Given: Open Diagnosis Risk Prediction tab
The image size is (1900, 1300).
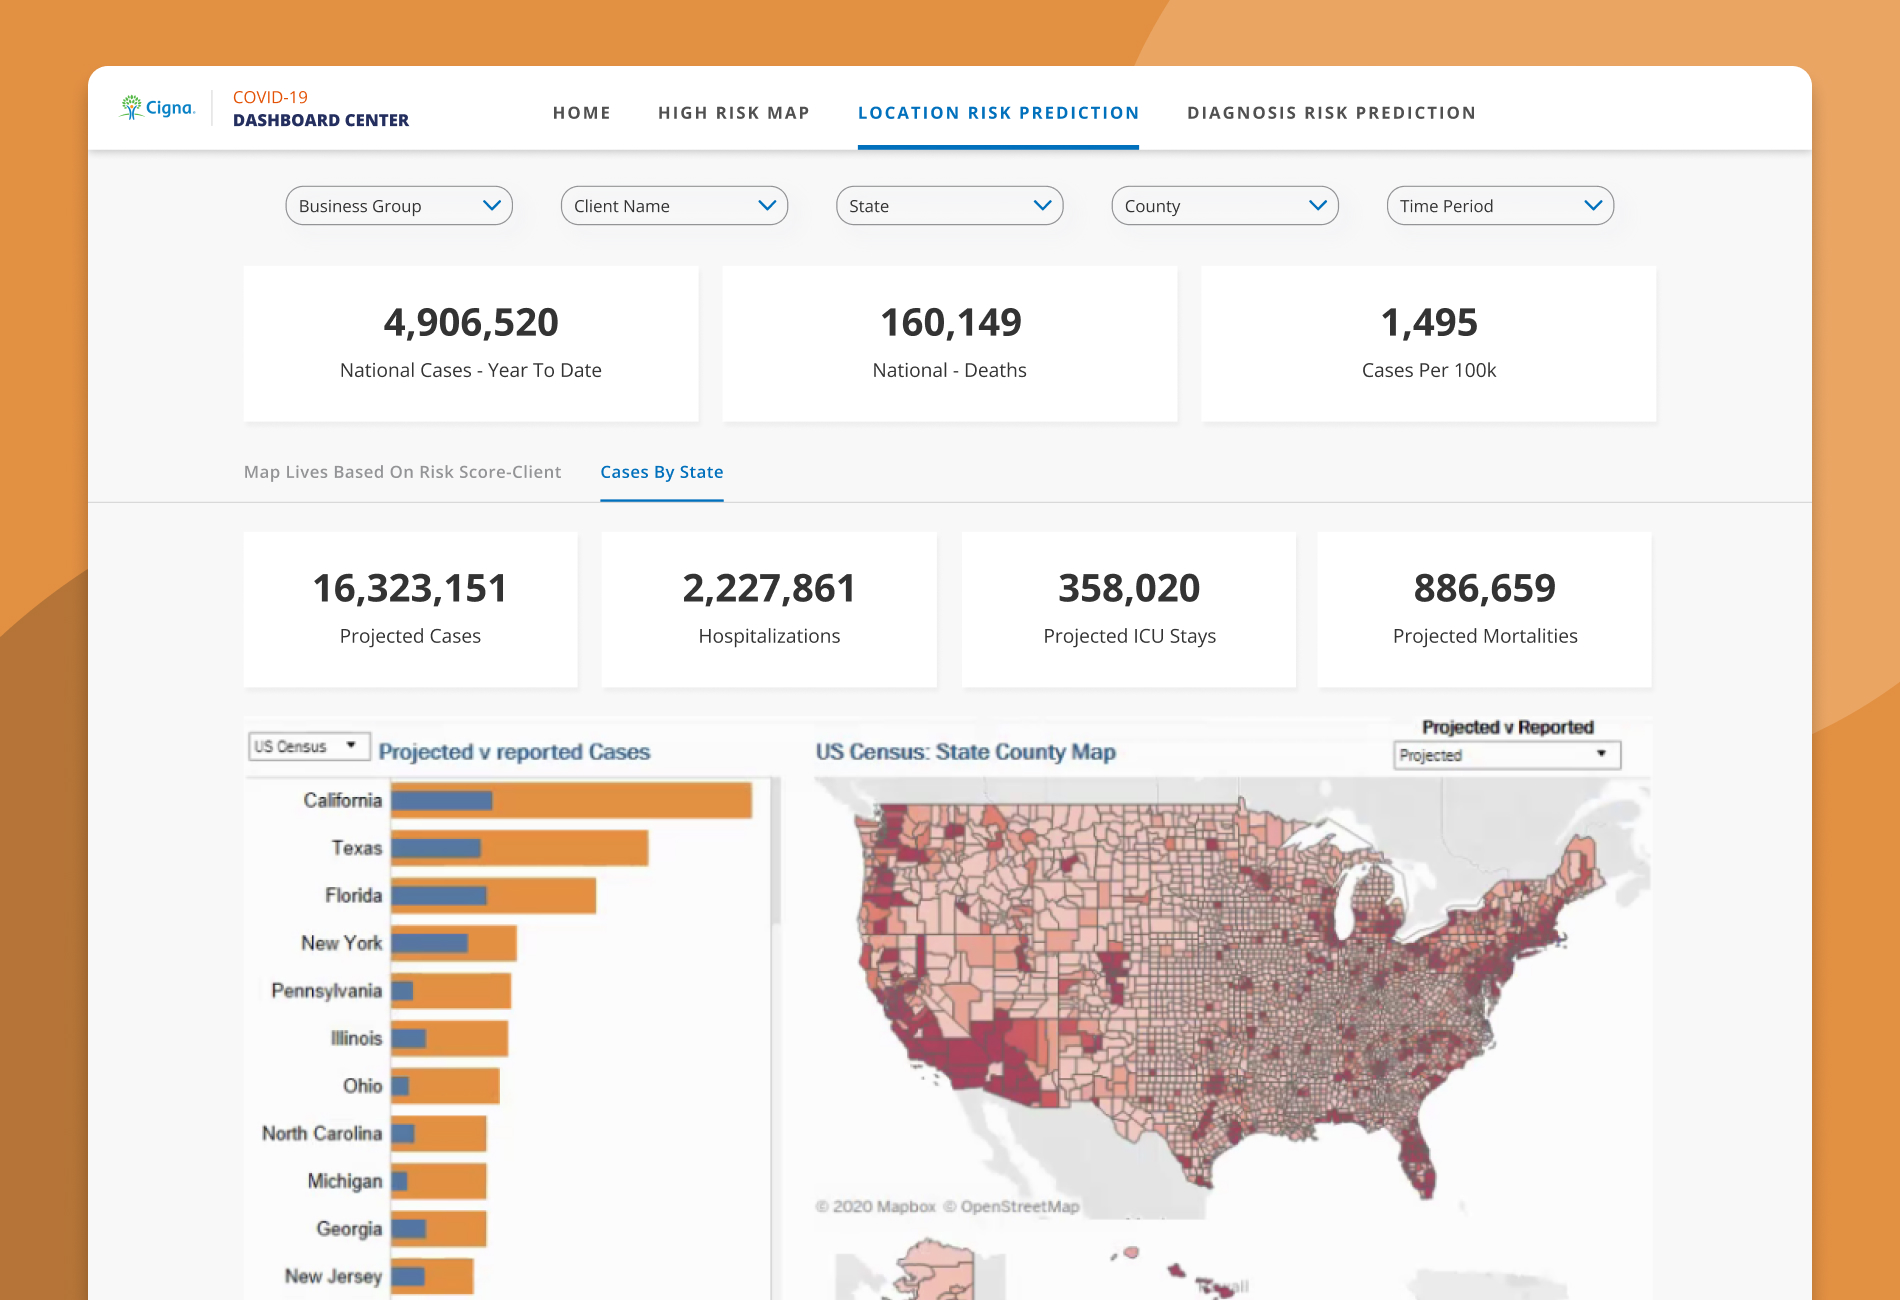Looking at the screenshot, I should (1331, 113).
